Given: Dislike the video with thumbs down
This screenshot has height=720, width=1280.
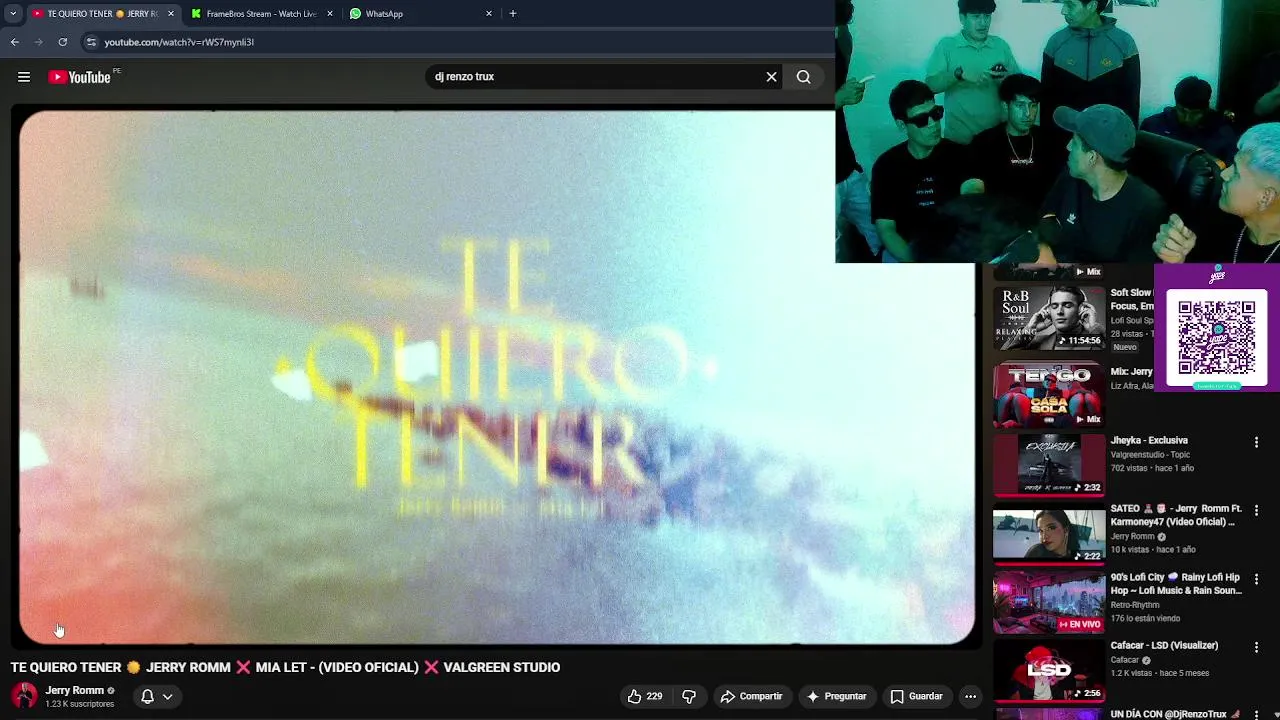Looking at the screenshot, I should tap(689, 696).
